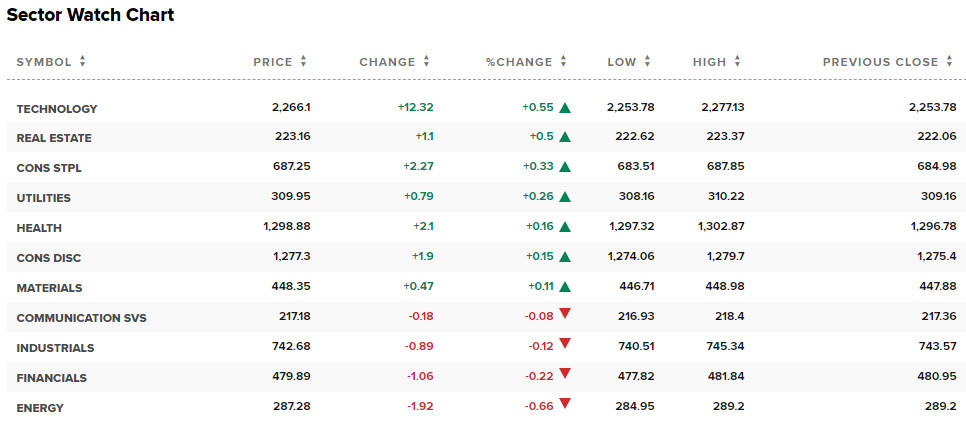Click the red down arrow for FINANCIALS
Screen dimensions: 966x424
565,374
